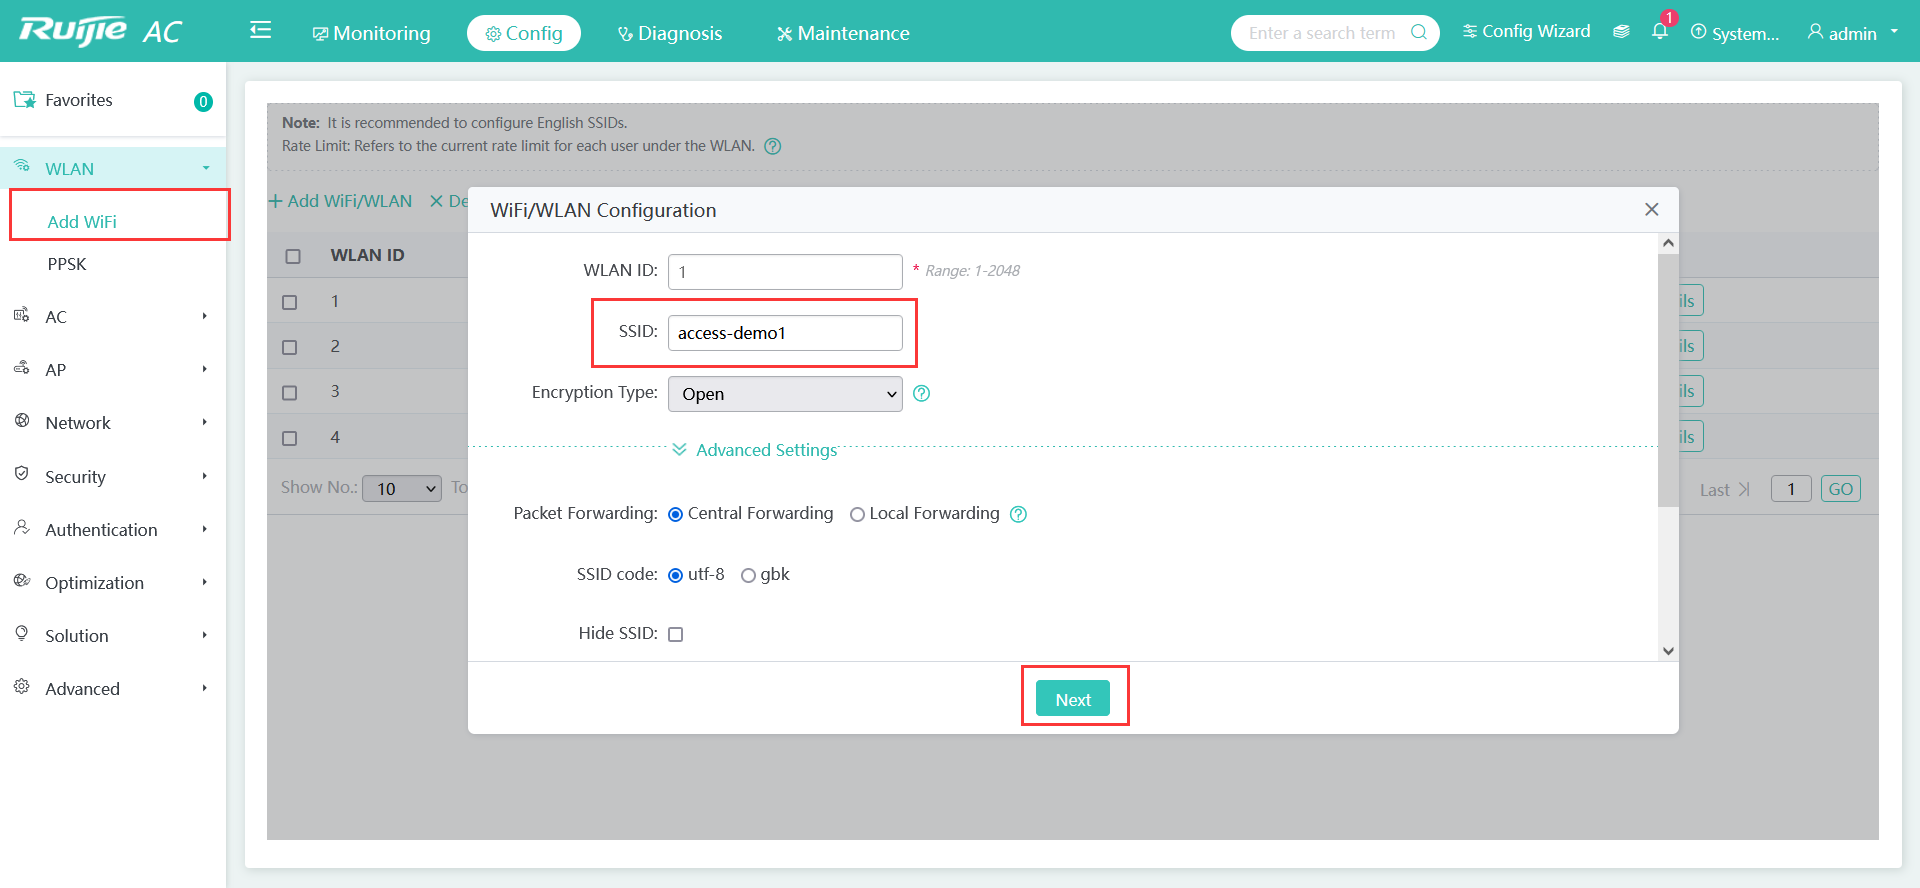Close the WiFi/WLAN Configuration dialog
Viewport: 1920px width, 888px height.
[x=1651, y=209]
